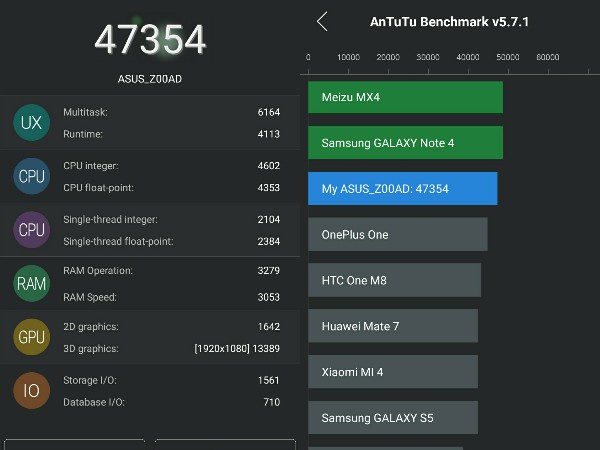Go back using the arrow beside AnTuTu Benchmark
Viewport: 600px width, 450px height.
(x=322, y=21)
